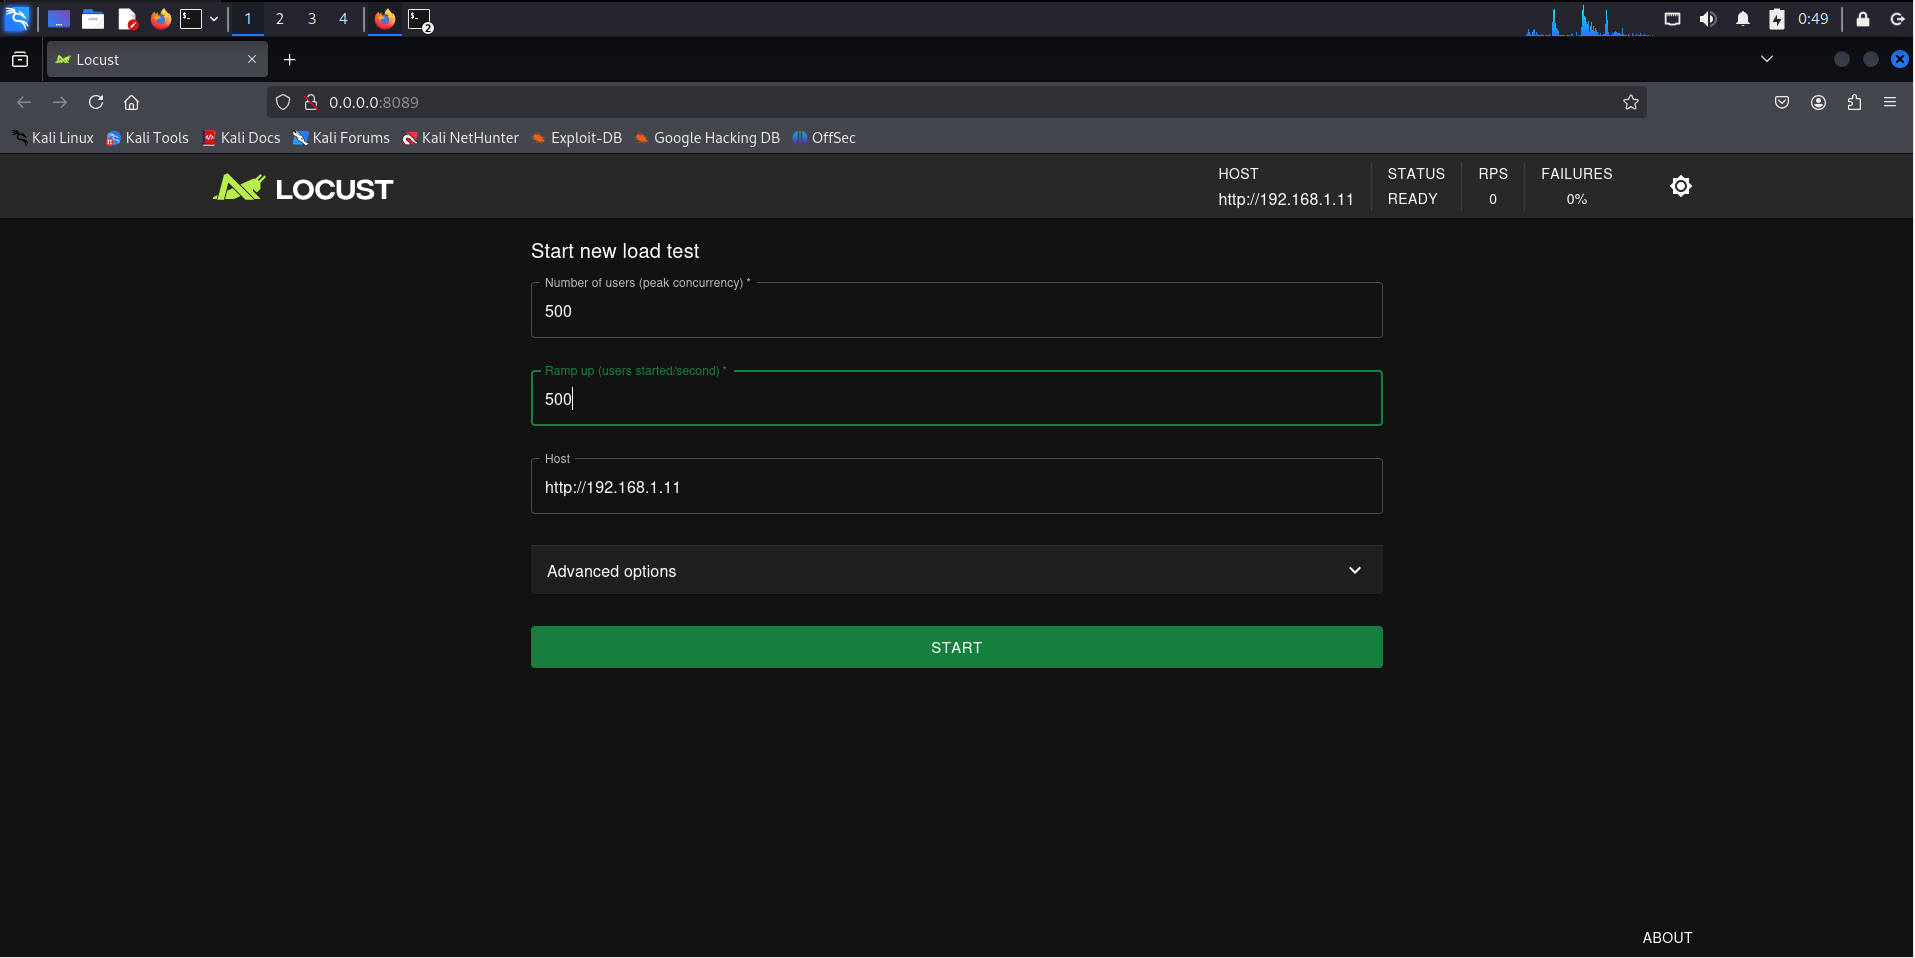Open the Pocket save icon
1915x958 pixels.
tap(1782, 102)
